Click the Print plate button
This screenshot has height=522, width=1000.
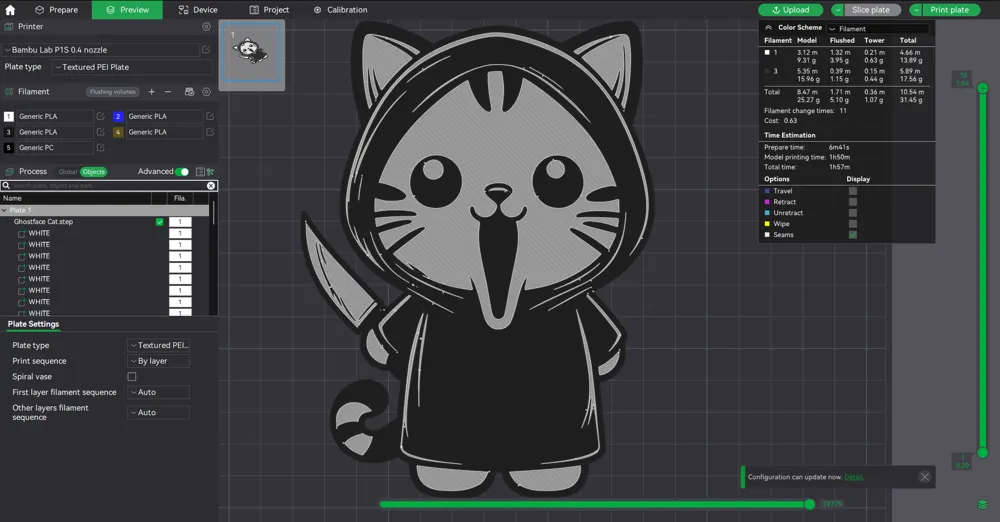949,10
